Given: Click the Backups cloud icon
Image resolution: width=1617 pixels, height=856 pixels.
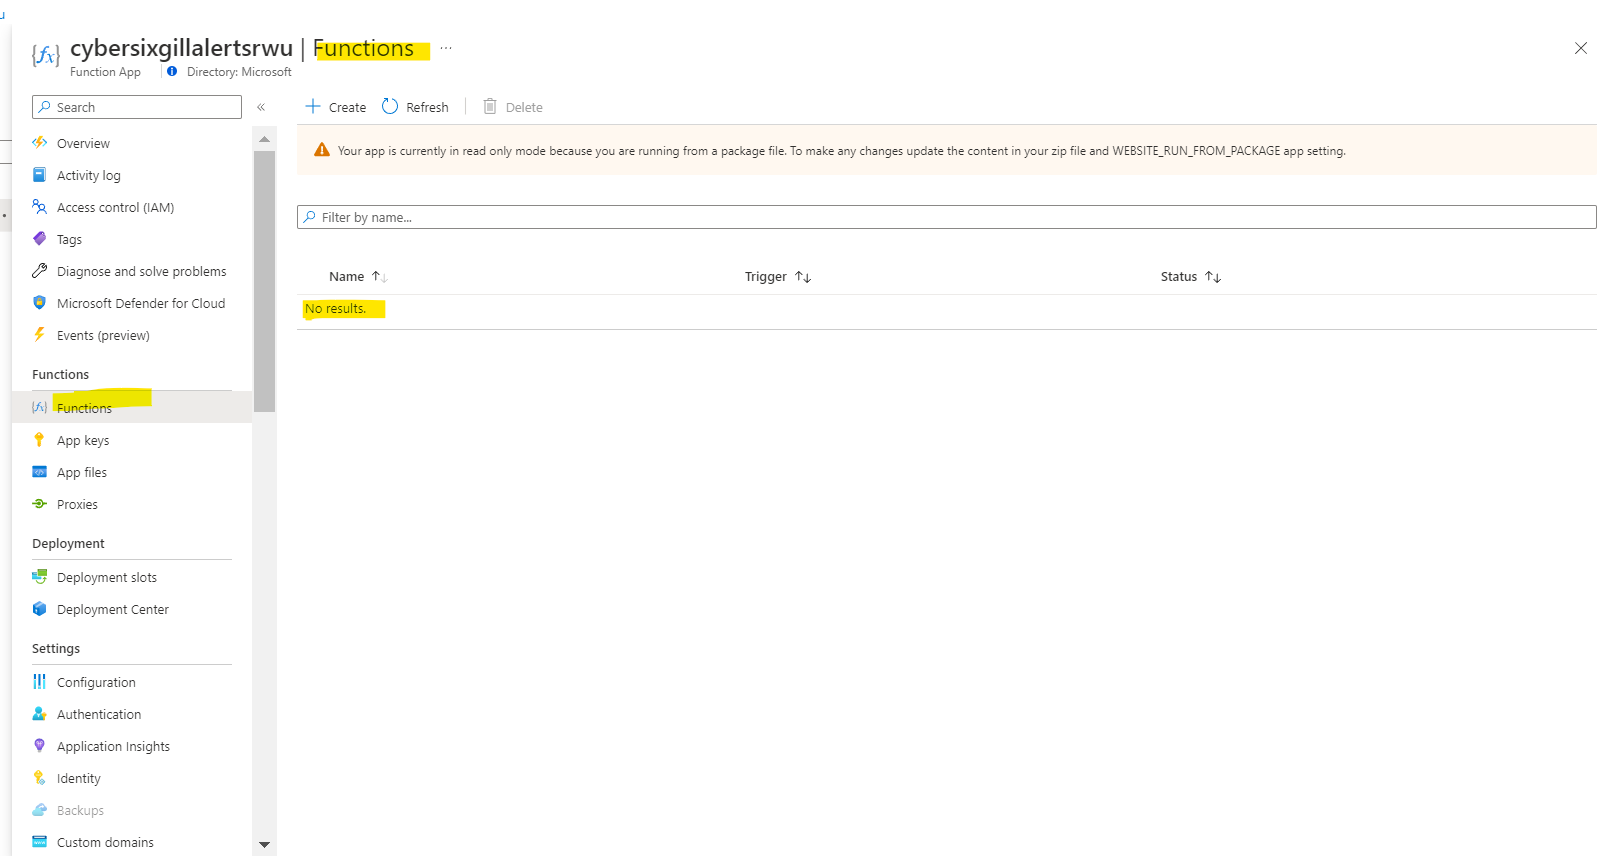Looking at the screenshot, I should 40,810.
